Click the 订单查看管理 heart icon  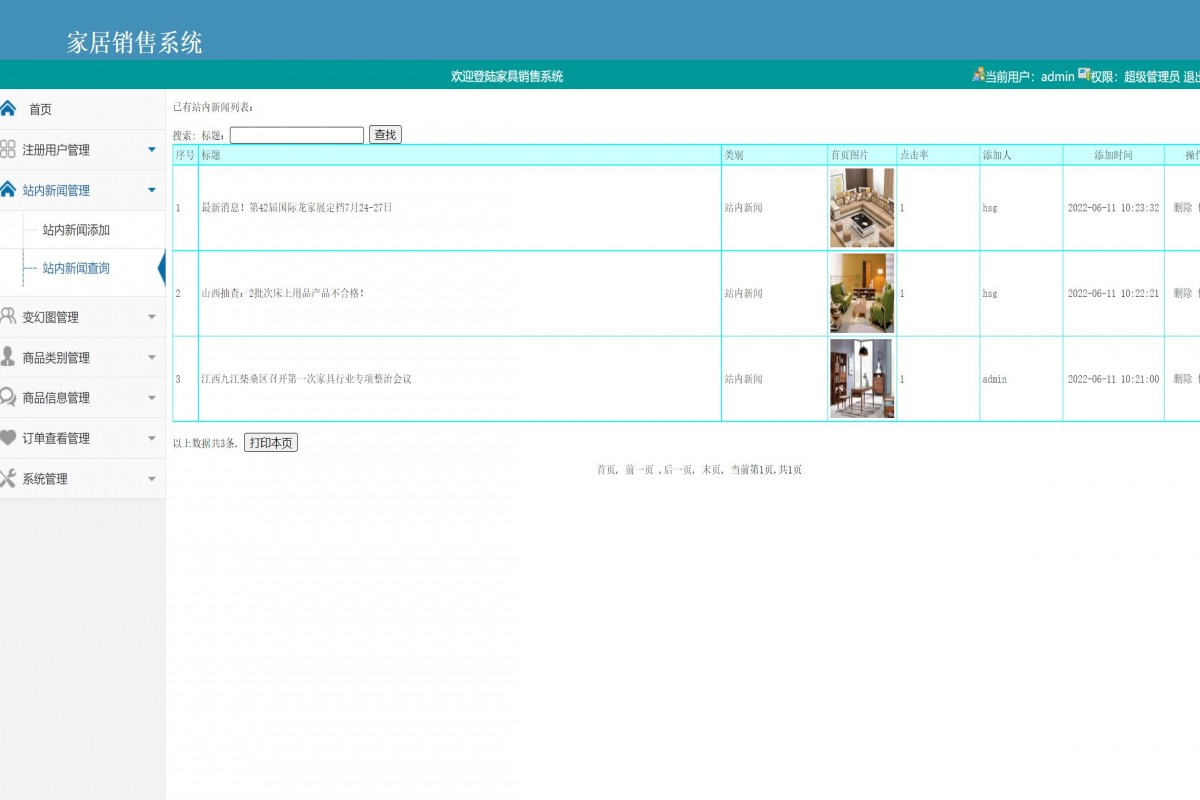point(8,438)
